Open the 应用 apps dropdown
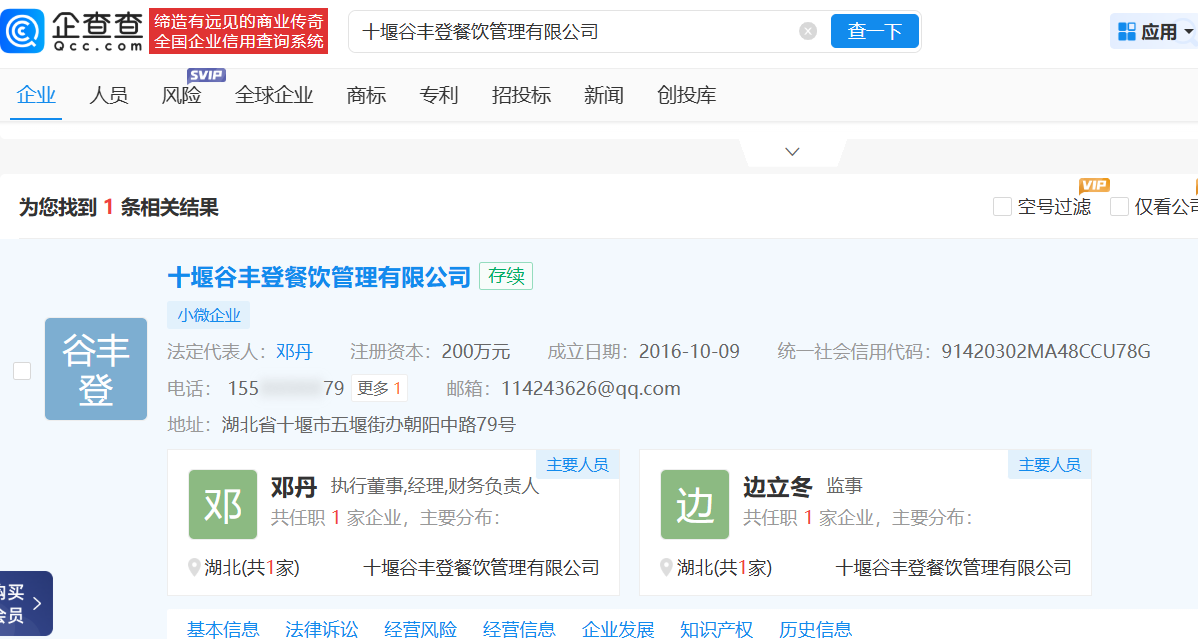The width and height of the screenshot is (1198, 639). tap(1154, 31)
